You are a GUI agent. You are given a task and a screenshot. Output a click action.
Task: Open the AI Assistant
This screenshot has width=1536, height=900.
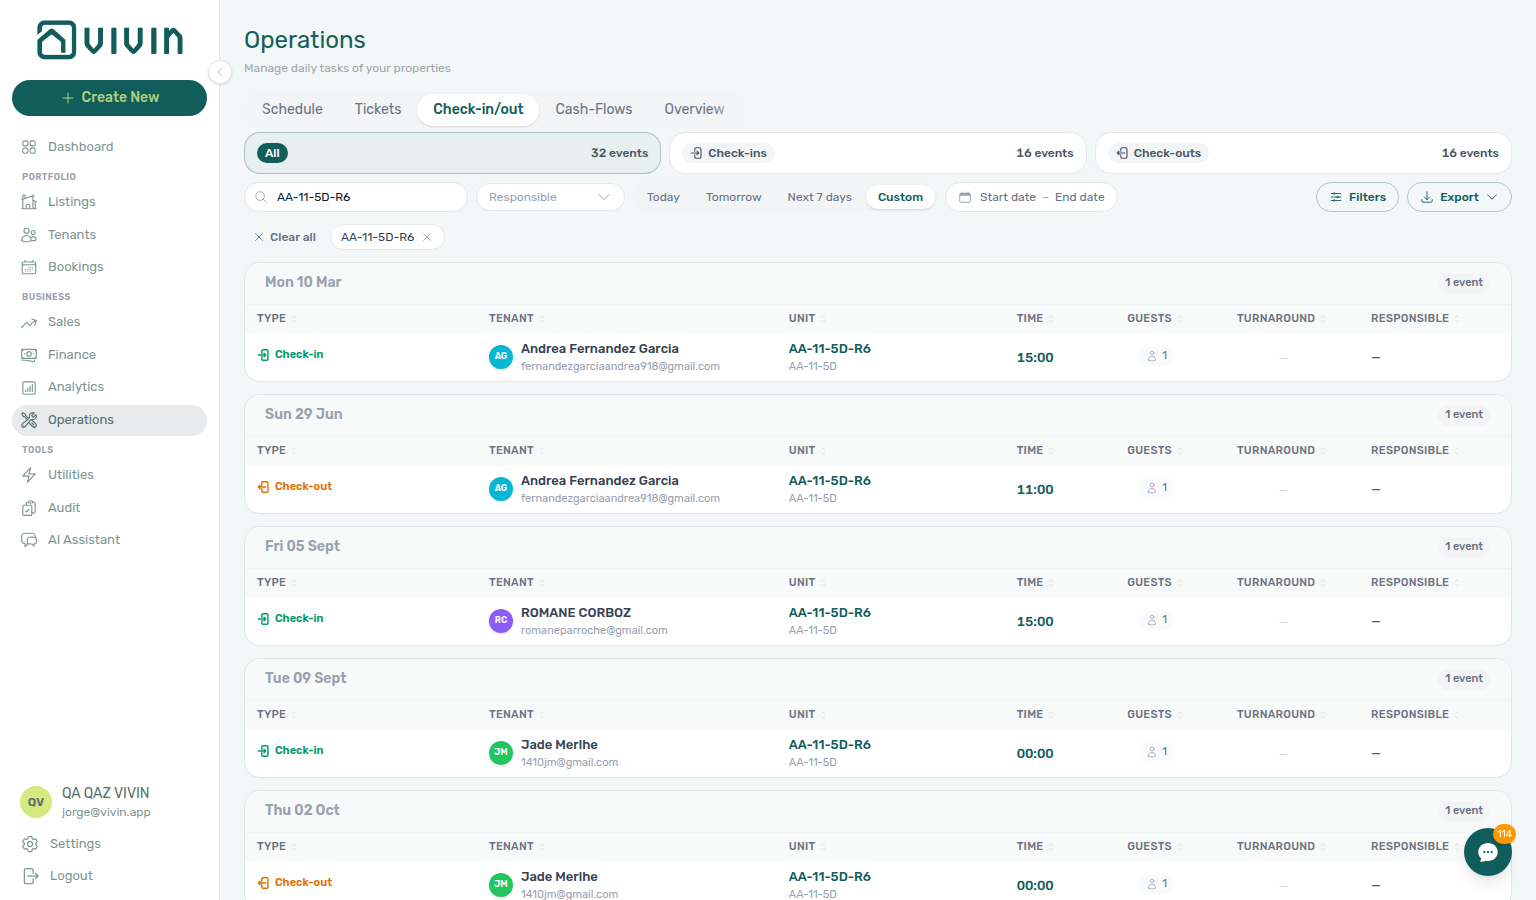(109, 540)
